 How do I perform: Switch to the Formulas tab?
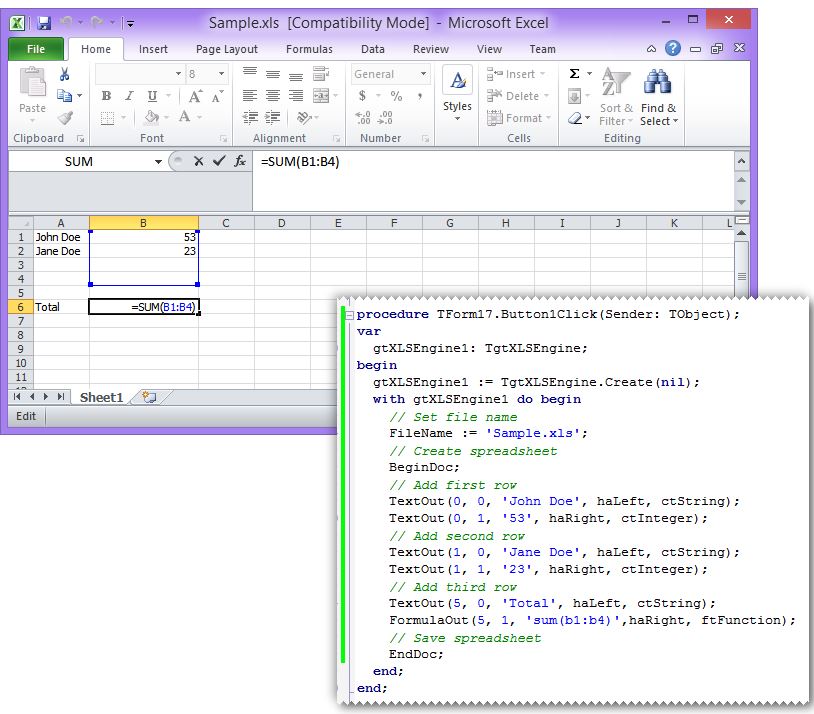pos(309,49)
